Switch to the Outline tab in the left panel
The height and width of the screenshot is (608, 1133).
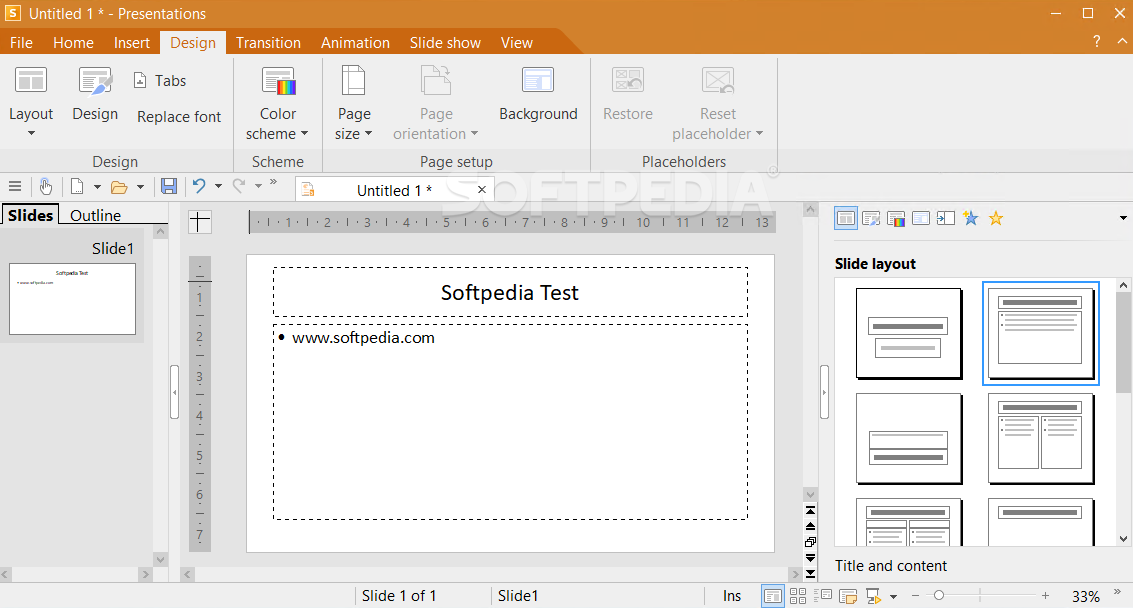coord(95,215)
